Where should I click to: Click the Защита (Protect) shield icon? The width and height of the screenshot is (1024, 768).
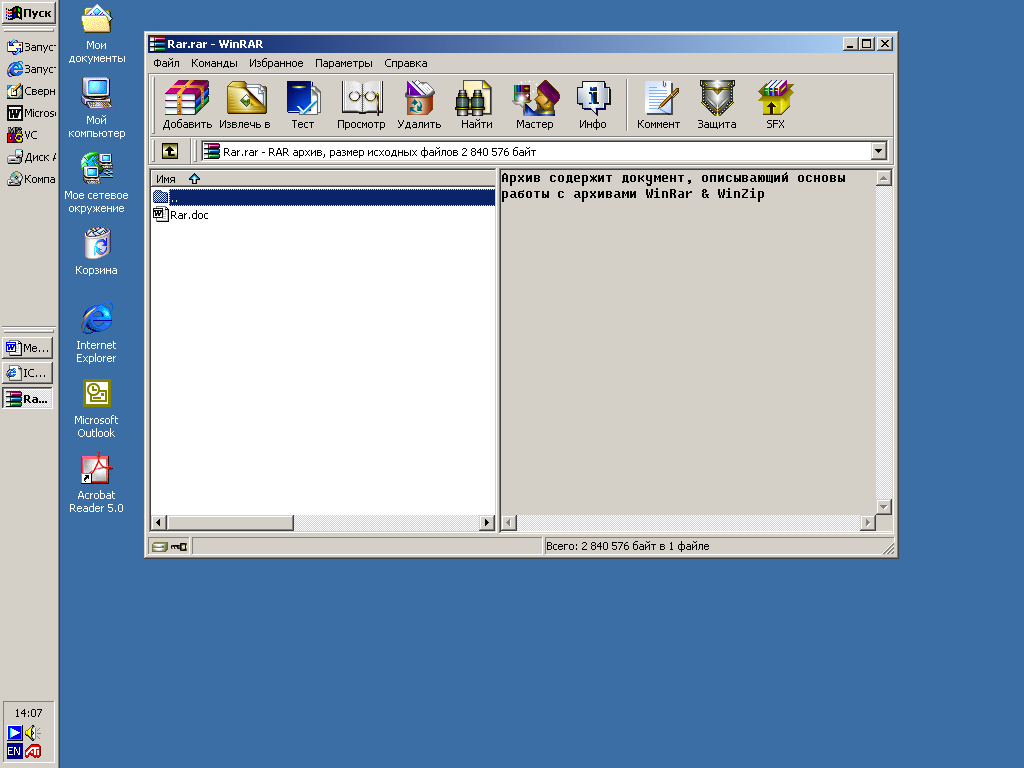pos(716,104)
